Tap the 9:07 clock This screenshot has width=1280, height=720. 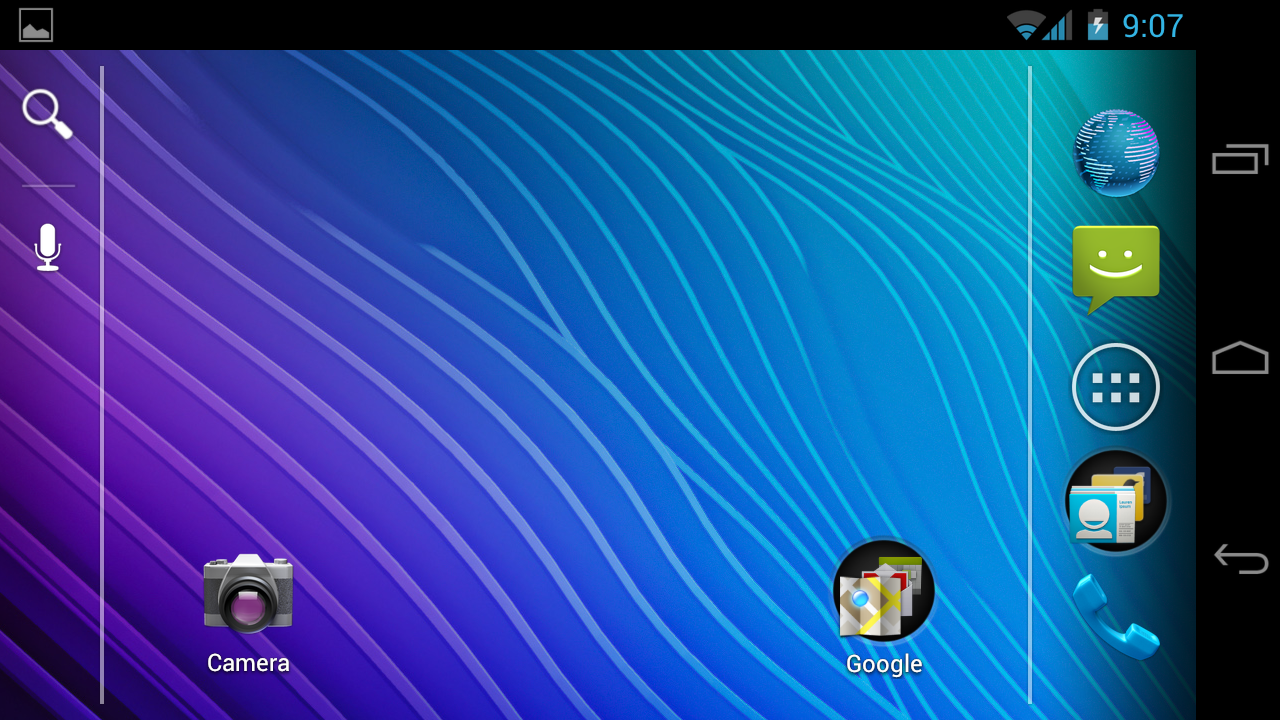pyautogui.click(x=1152, y=26)
